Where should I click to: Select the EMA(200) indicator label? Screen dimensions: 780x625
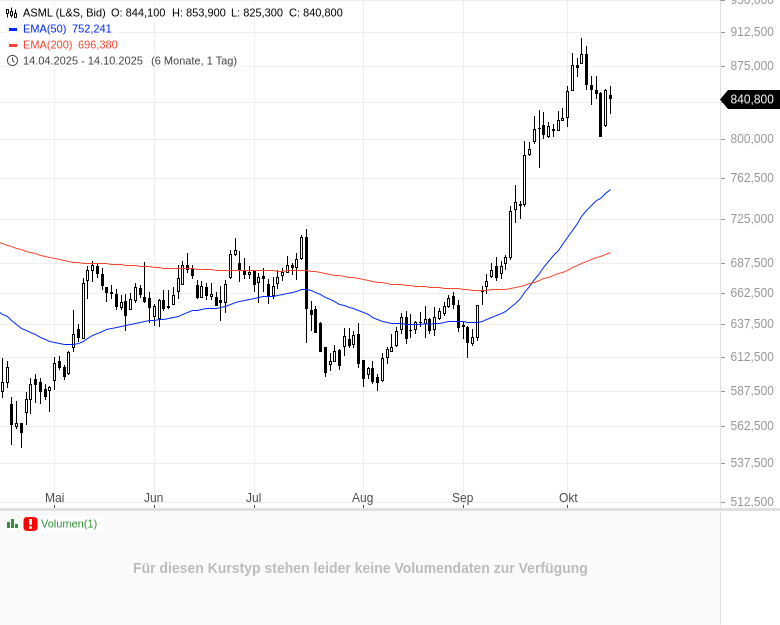(47, 45)
